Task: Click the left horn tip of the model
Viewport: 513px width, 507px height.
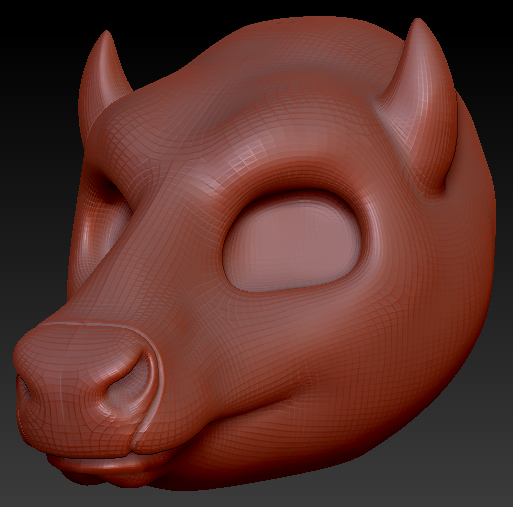Action: [x=107, y=37]
